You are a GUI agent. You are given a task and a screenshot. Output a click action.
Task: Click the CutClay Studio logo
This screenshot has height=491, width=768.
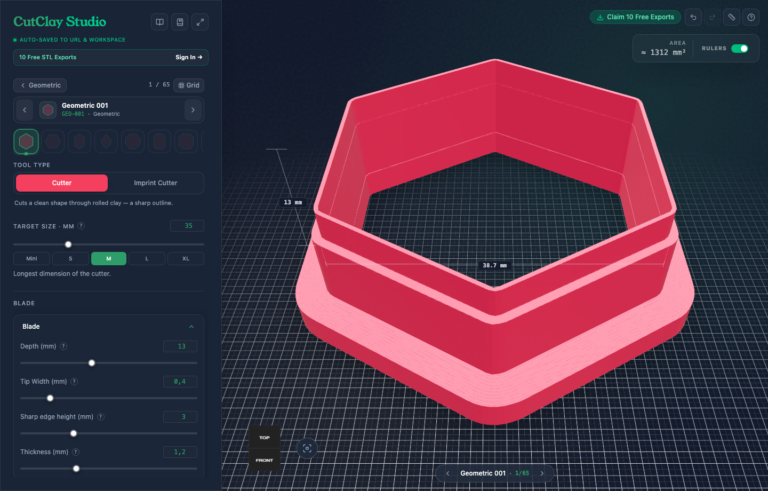(60, 22)
